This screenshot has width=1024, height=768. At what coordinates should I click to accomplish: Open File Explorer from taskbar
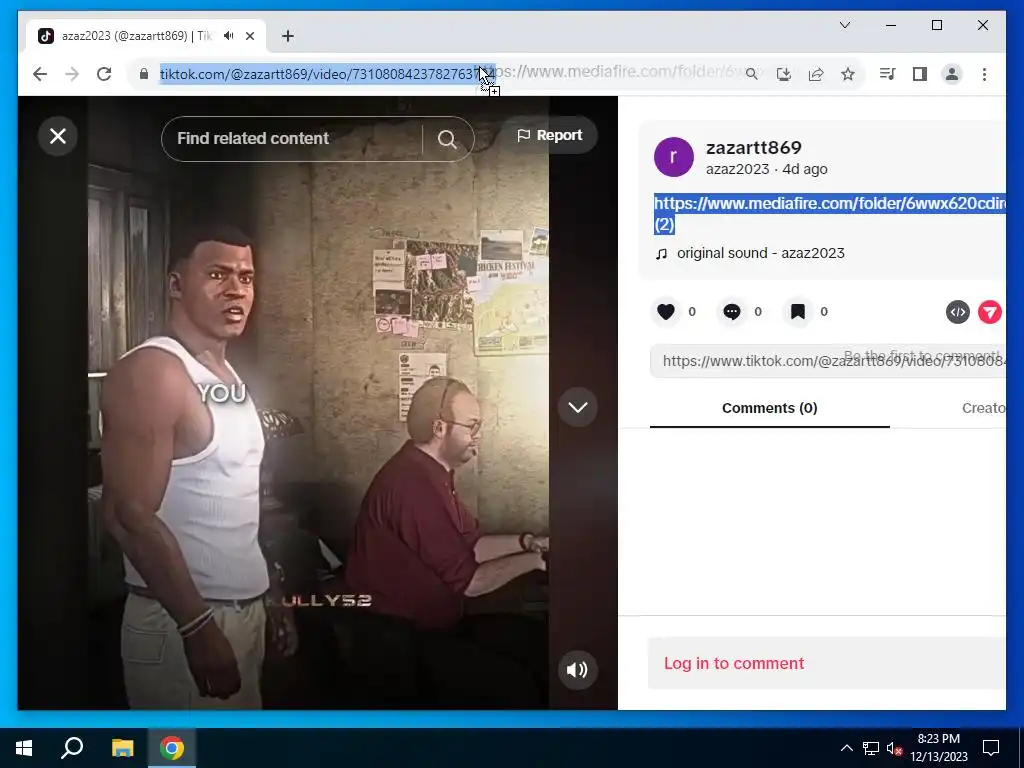pyautogui.click(x=122, y=748)
